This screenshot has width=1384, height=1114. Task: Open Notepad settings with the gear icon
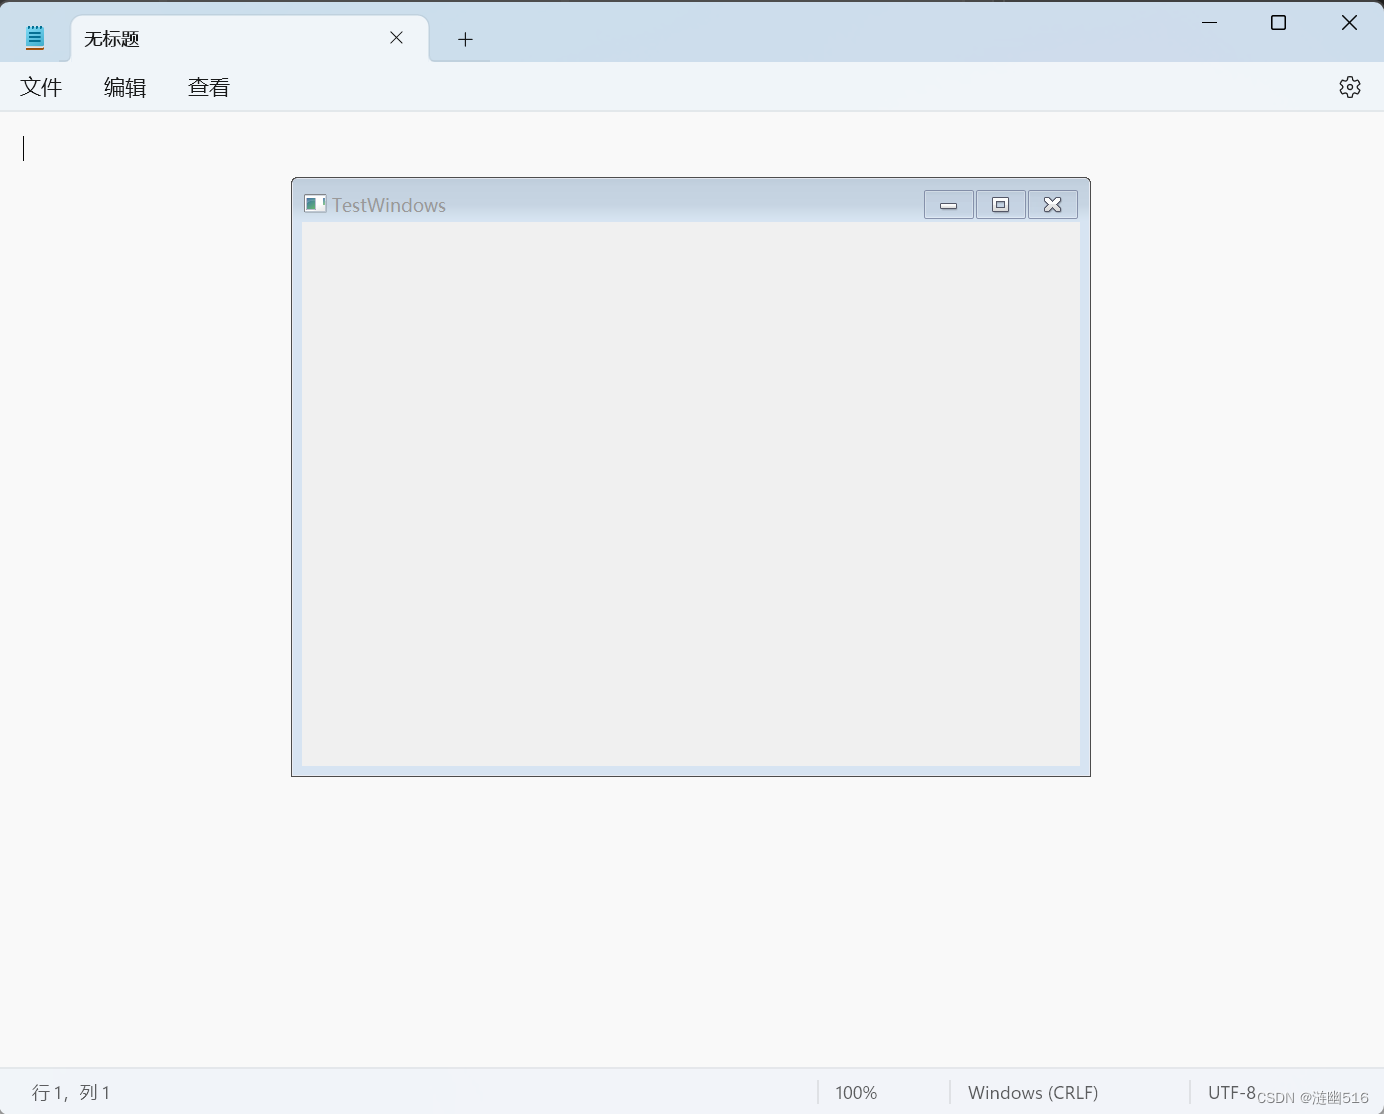[1350, 87]
